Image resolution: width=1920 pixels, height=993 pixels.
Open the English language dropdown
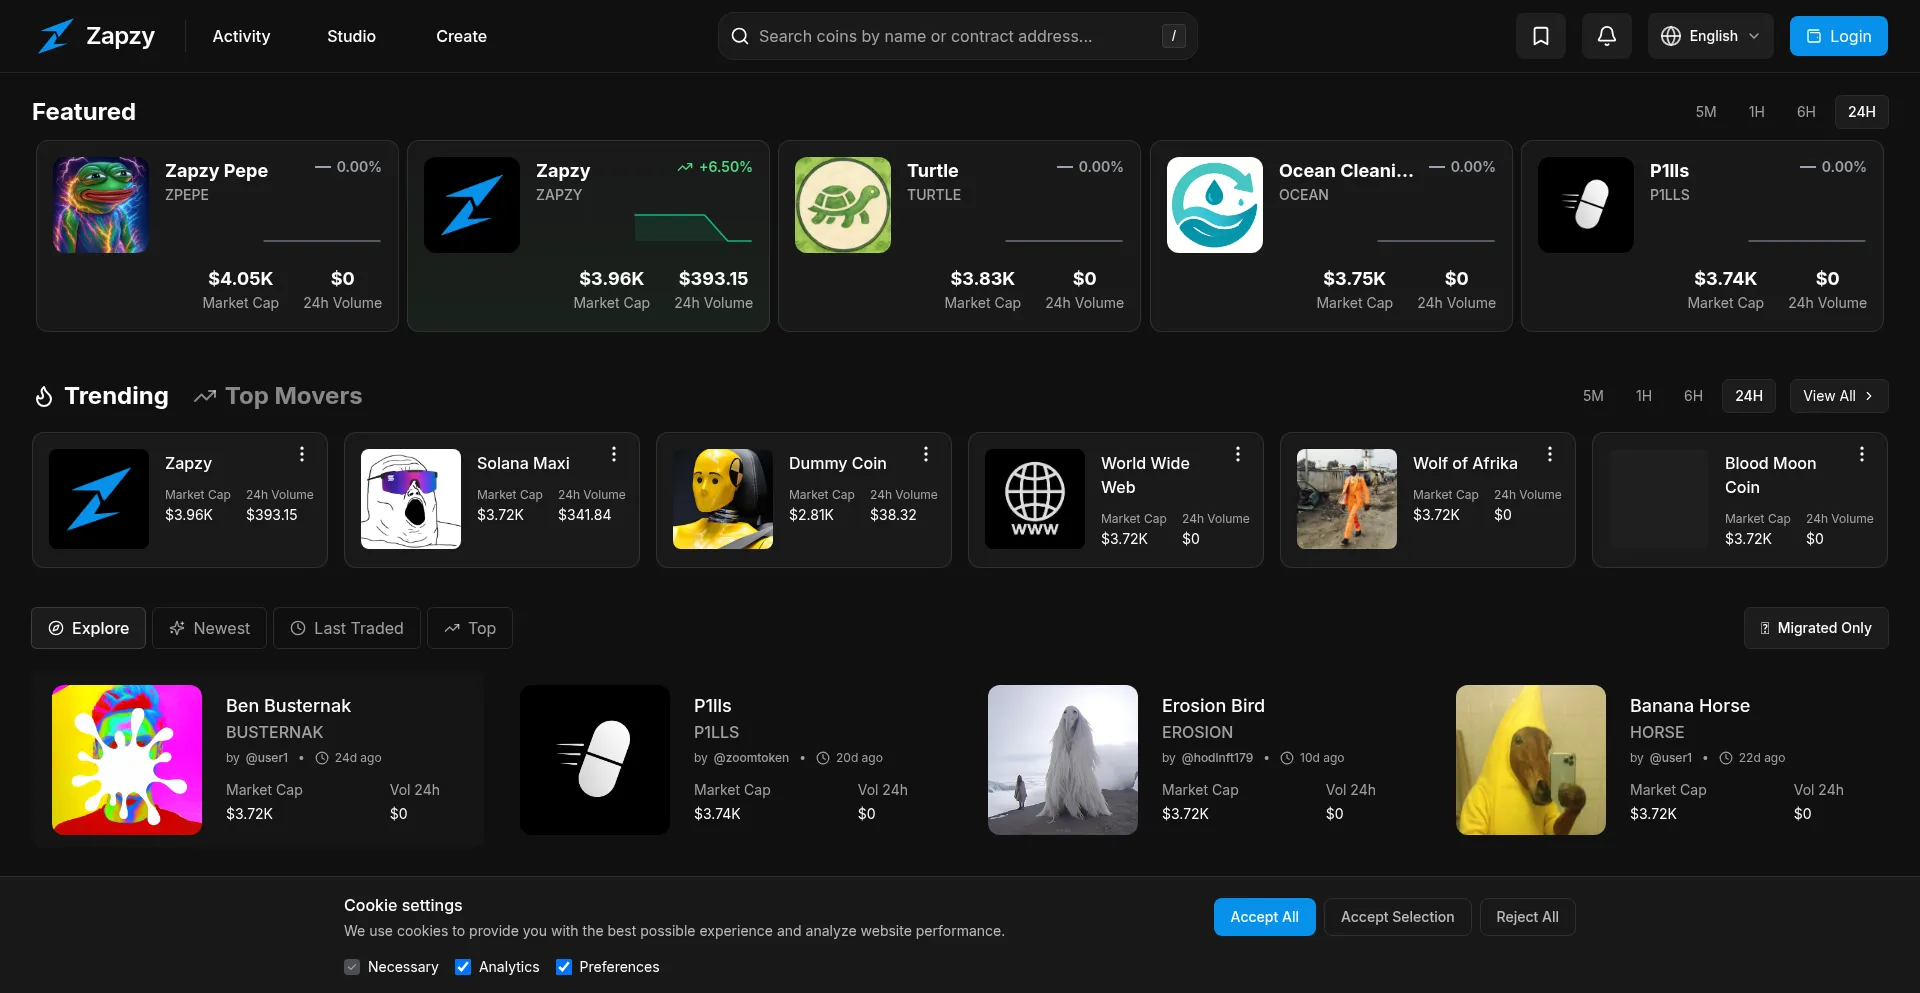[x=1710, y=36]
